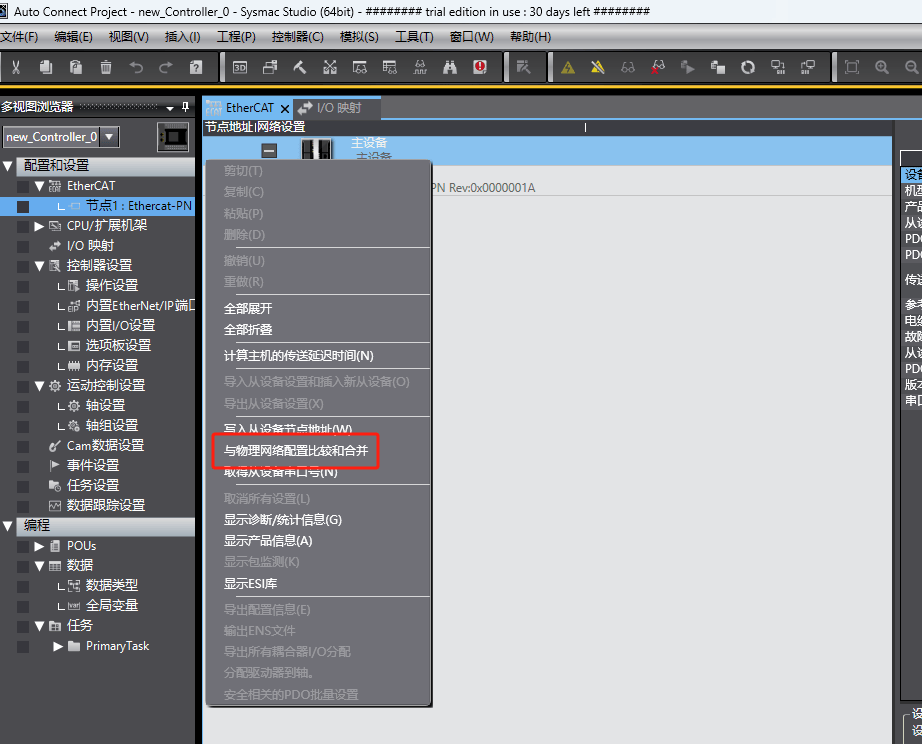922x744 pixels.
Task: Click the Copy toolbar icon
Action: (46, 68)
